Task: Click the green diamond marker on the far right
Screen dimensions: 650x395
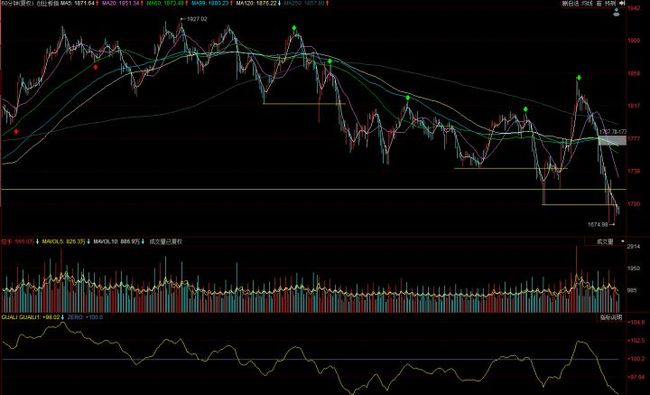Action: (x=579, y=78)
